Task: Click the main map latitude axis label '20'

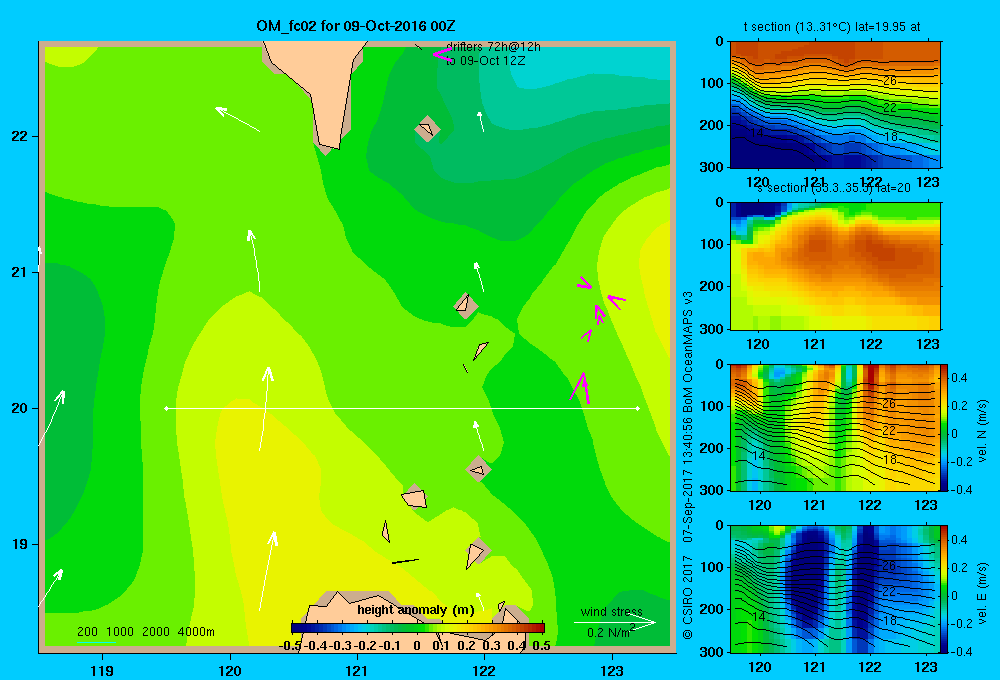Action: tap(20, 408)
